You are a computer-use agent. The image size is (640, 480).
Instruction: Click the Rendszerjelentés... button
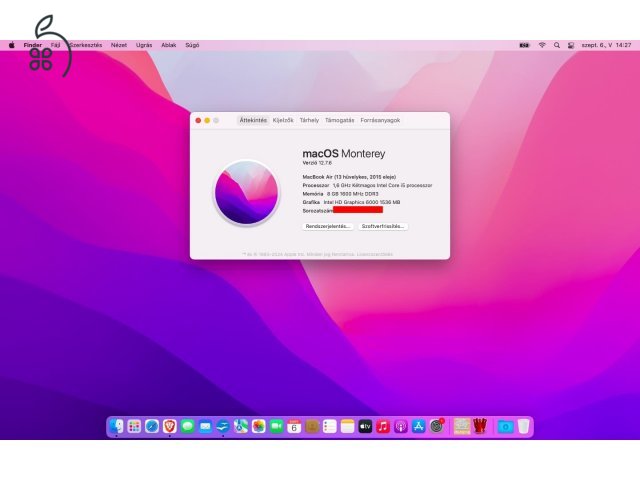click(x=328, y=226)
